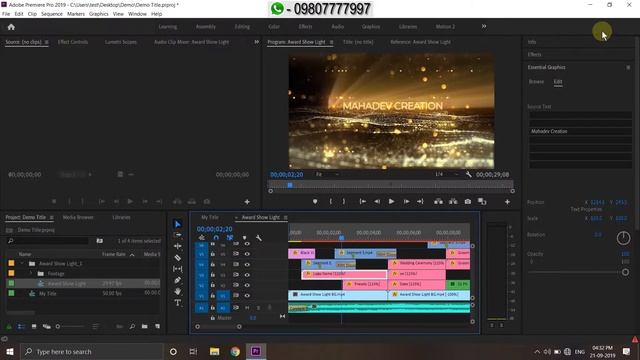The width and height of the screenshot is (640, 360).
Task: Click Windows Start button
Action: [x=10, y=351]
